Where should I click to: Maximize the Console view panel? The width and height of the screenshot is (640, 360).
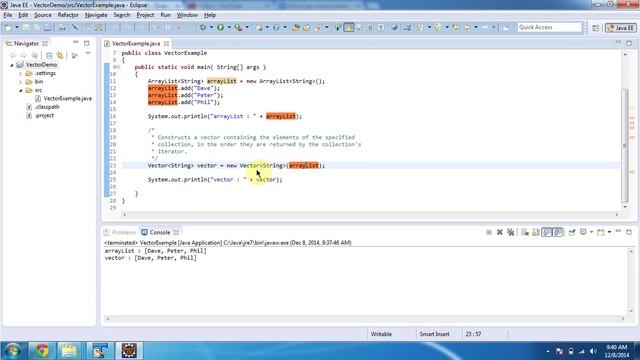pos(629,232)
